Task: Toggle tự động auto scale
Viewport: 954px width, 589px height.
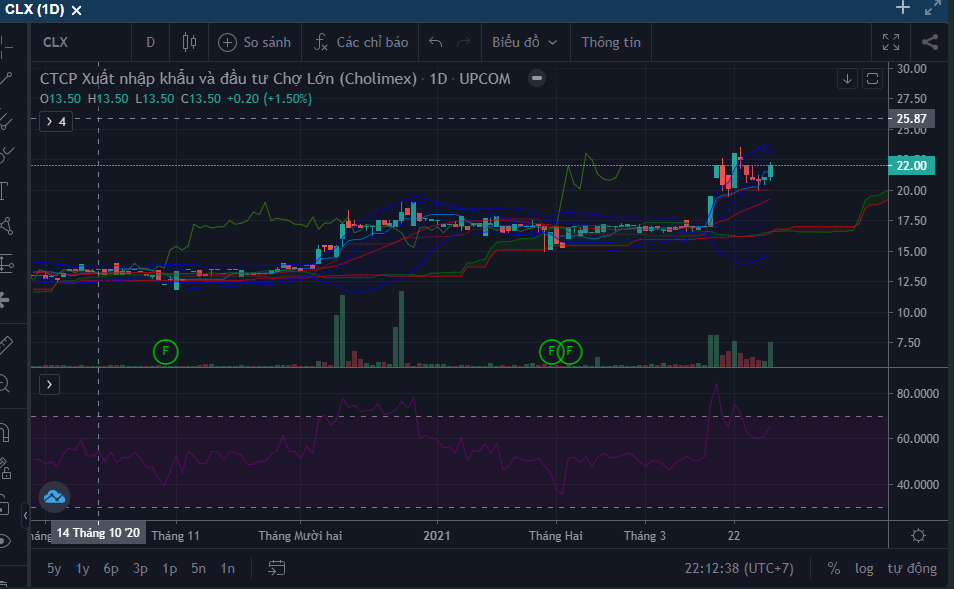Action: (x=914, y=568)
